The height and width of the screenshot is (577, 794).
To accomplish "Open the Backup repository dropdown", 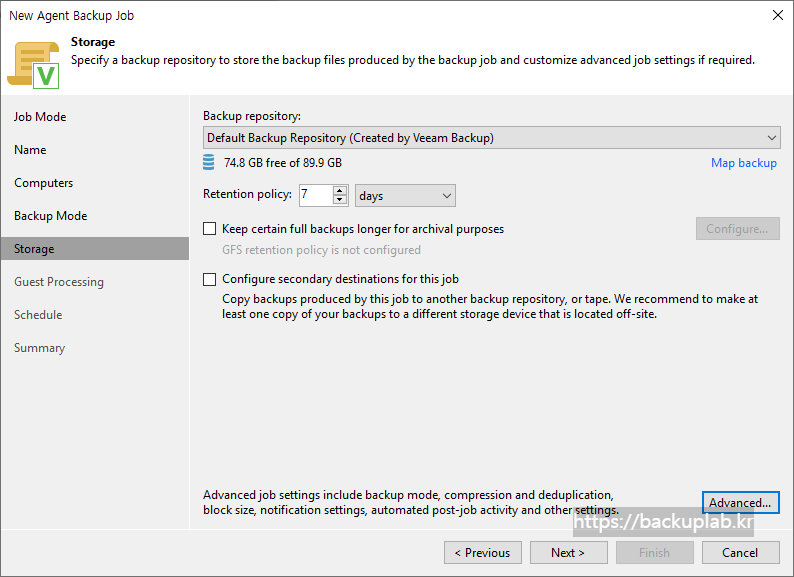I will pyautogui.click(x=491, y=138).
